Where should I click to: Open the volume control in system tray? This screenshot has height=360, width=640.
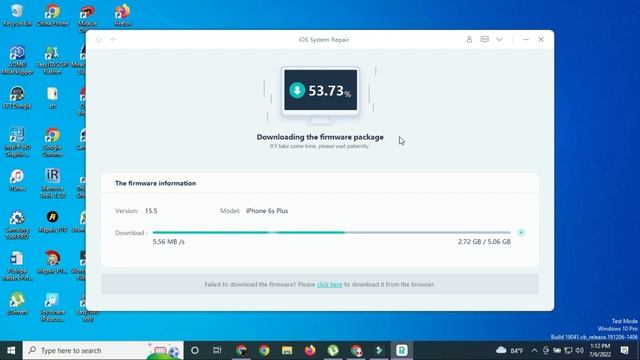click(x=579, y=351)
